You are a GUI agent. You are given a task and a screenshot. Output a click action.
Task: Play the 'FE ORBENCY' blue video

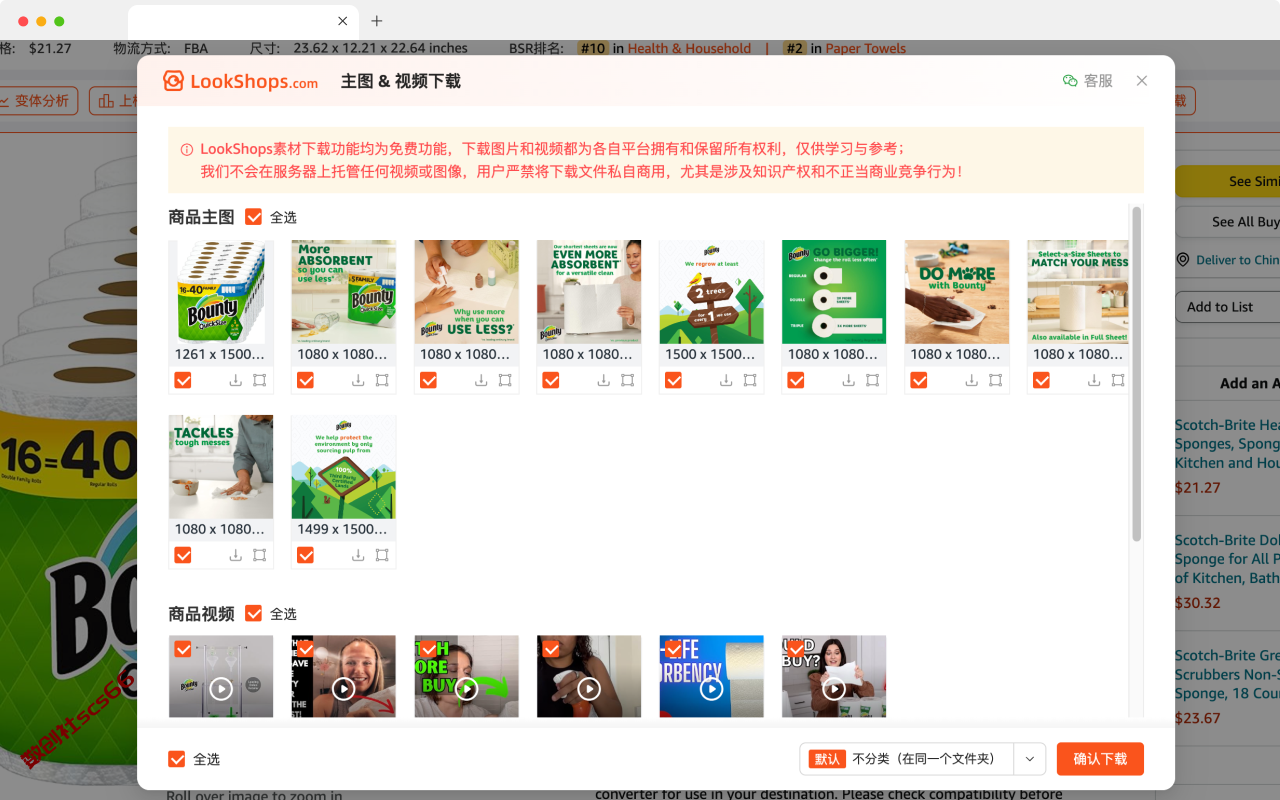pyautogui.click(x=711, y=689)
